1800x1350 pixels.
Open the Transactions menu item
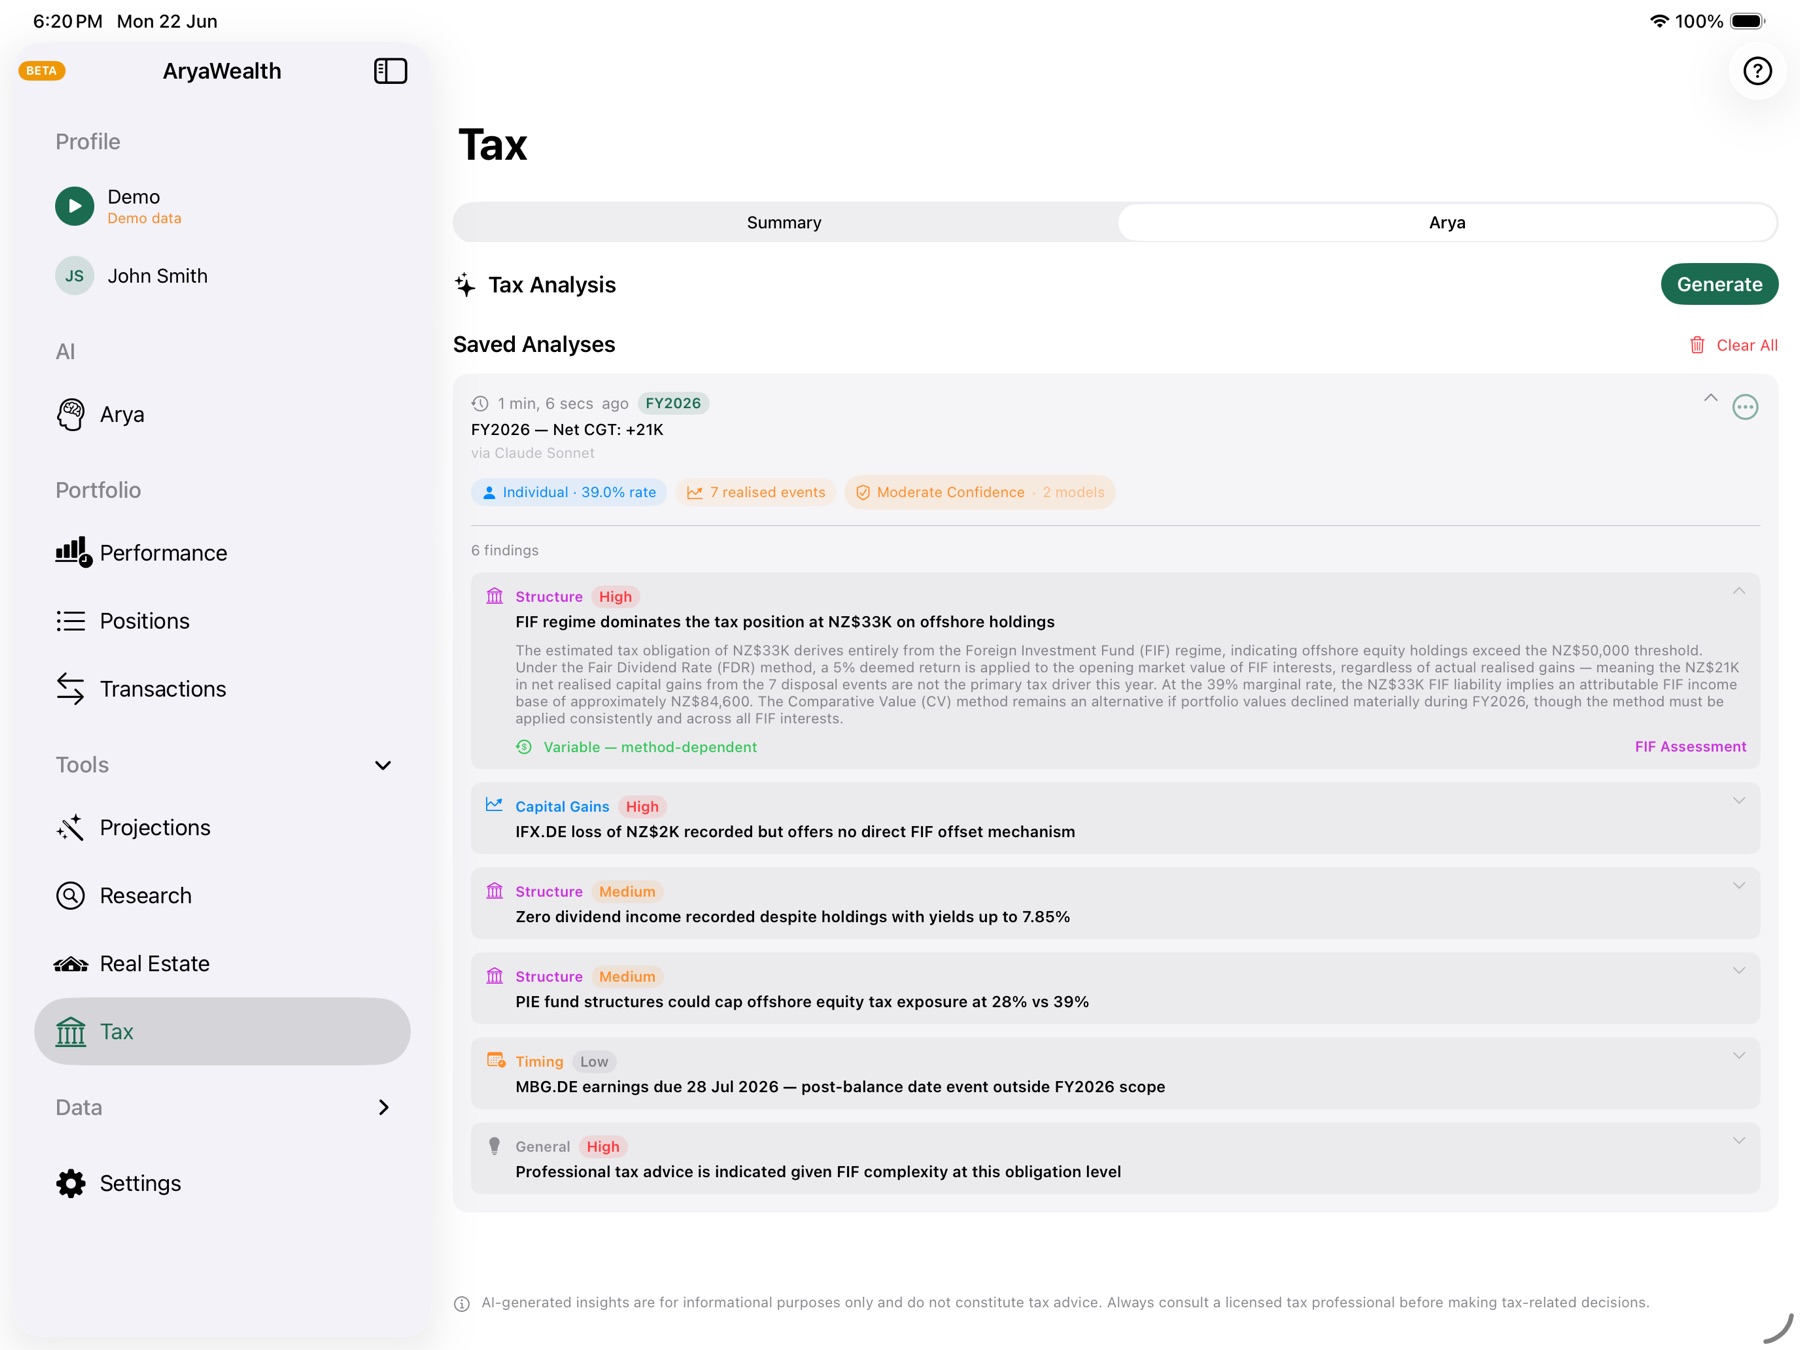click(x=222, y=689)
